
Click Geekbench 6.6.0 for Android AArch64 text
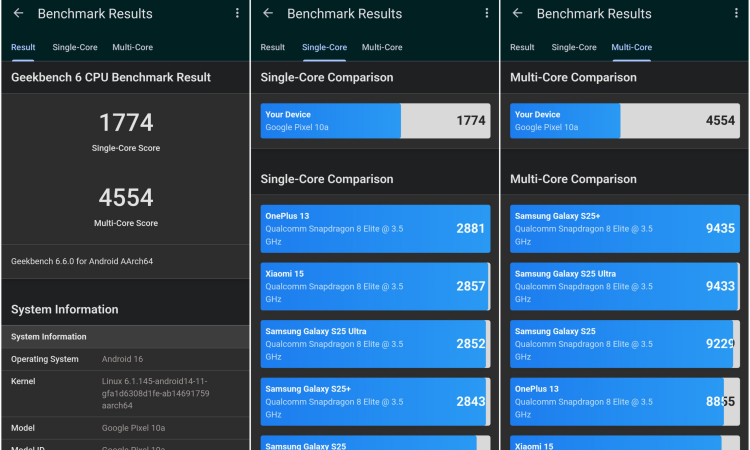point(82,261)
